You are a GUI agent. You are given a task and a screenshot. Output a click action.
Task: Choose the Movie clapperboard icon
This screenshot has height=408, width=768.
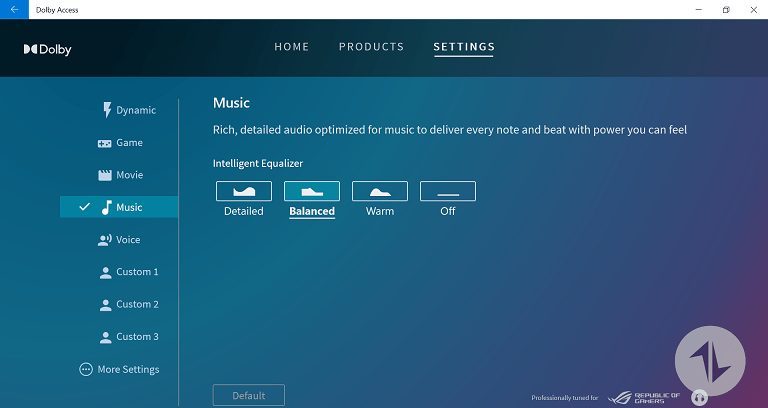[x=105, y=175]
